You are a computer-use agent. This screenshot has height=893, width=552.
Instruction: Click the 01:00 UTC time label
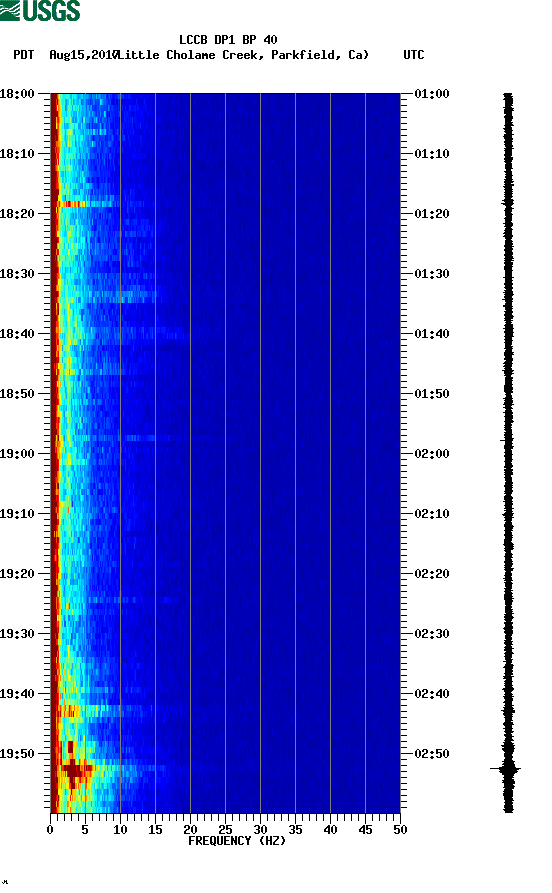(432, 93)
